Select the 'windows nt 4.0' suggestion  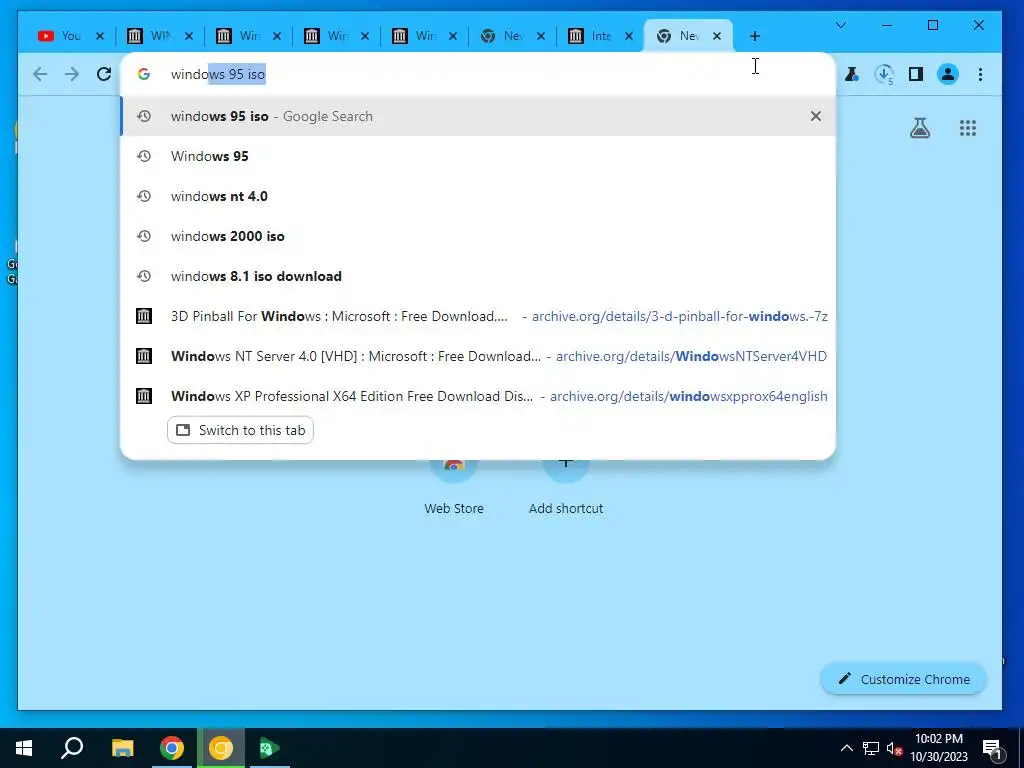click(478, 196)
